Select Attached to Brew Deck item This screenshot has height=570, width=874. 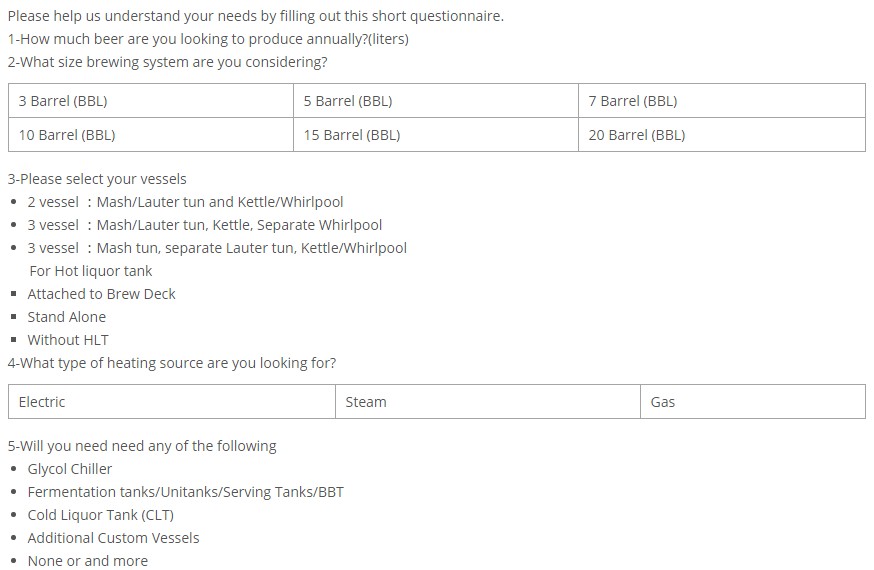pos(101,294)
